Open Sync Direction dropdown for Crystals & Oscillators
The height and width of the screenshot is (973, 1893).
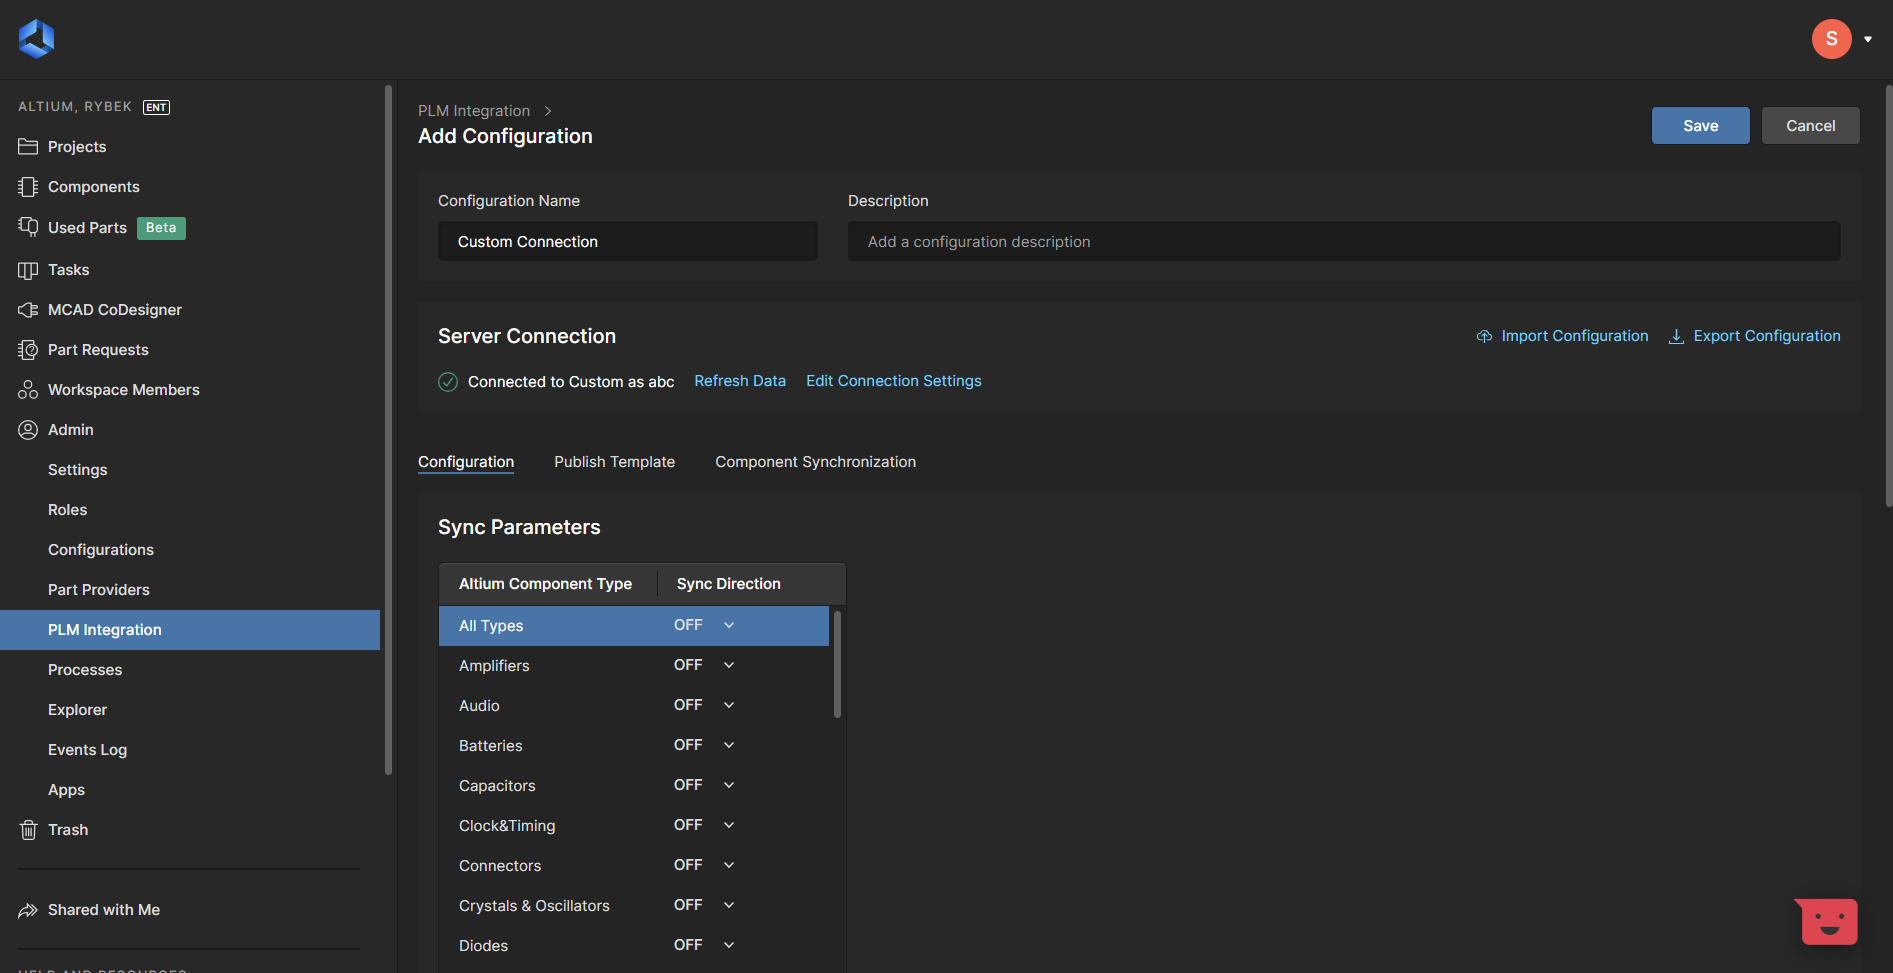click(x=729, y=905)
